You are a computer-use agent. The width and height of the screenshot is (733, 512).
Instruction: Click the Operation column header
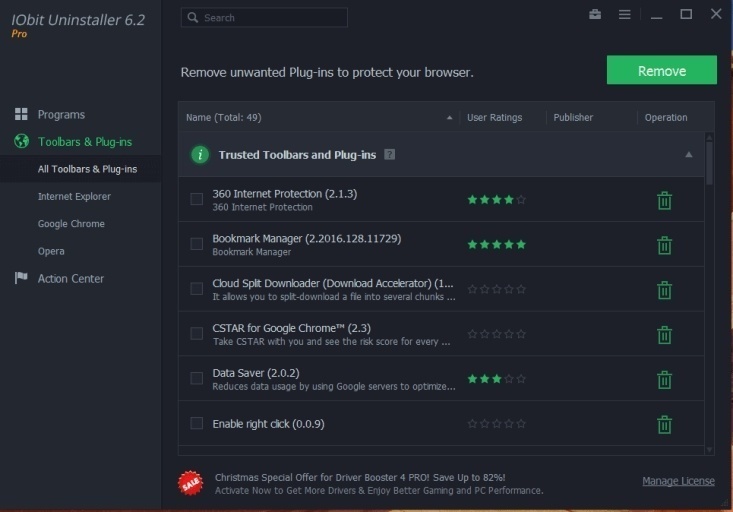666,117
